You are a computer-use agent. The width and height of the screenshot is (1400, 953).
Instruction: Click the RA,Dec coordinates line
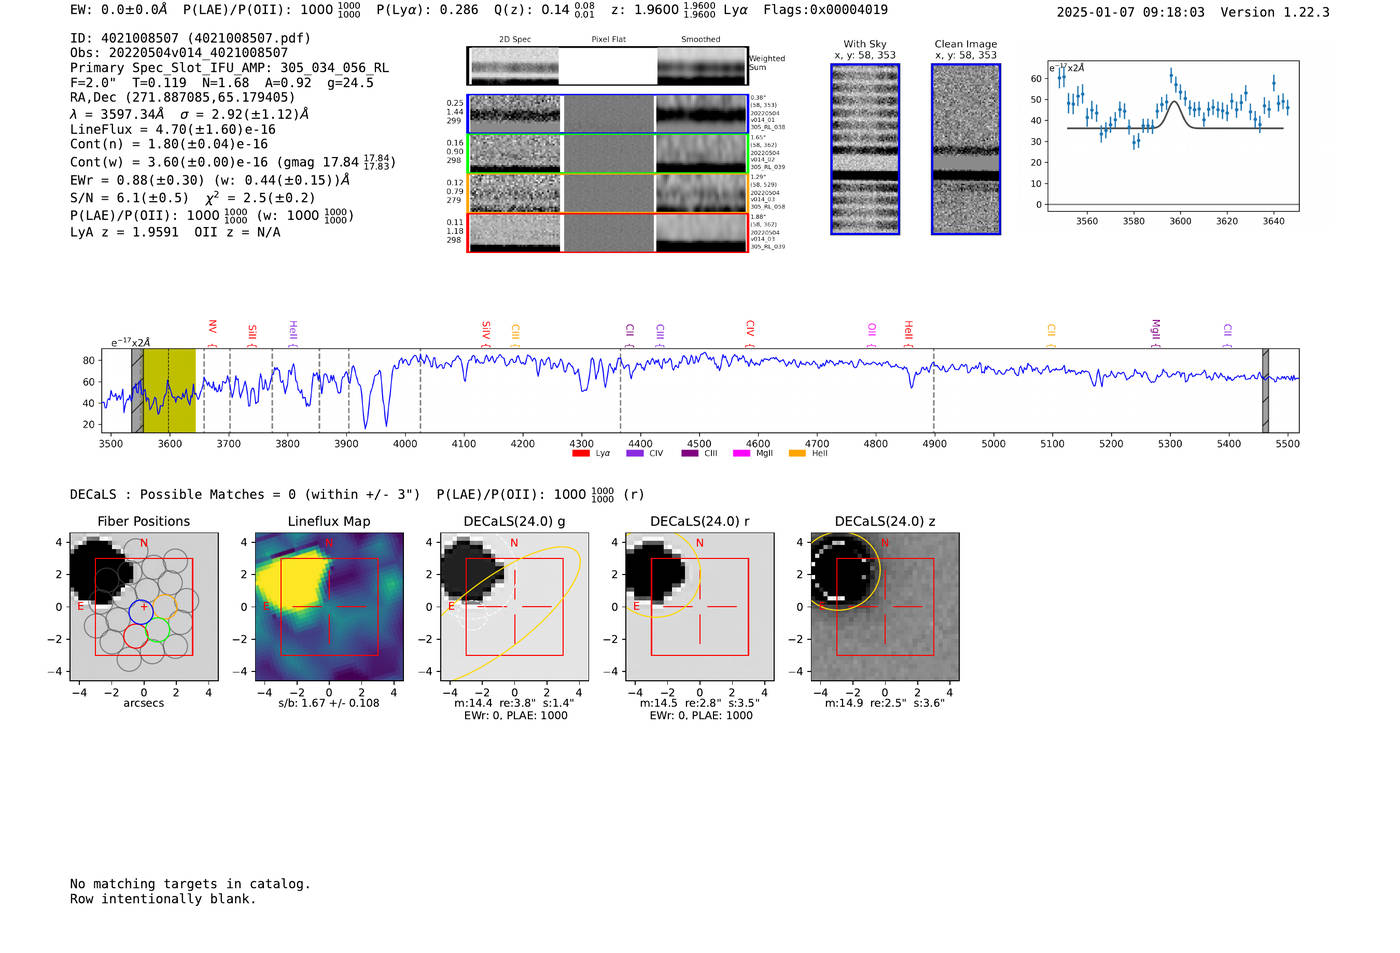tap(183, 97)
